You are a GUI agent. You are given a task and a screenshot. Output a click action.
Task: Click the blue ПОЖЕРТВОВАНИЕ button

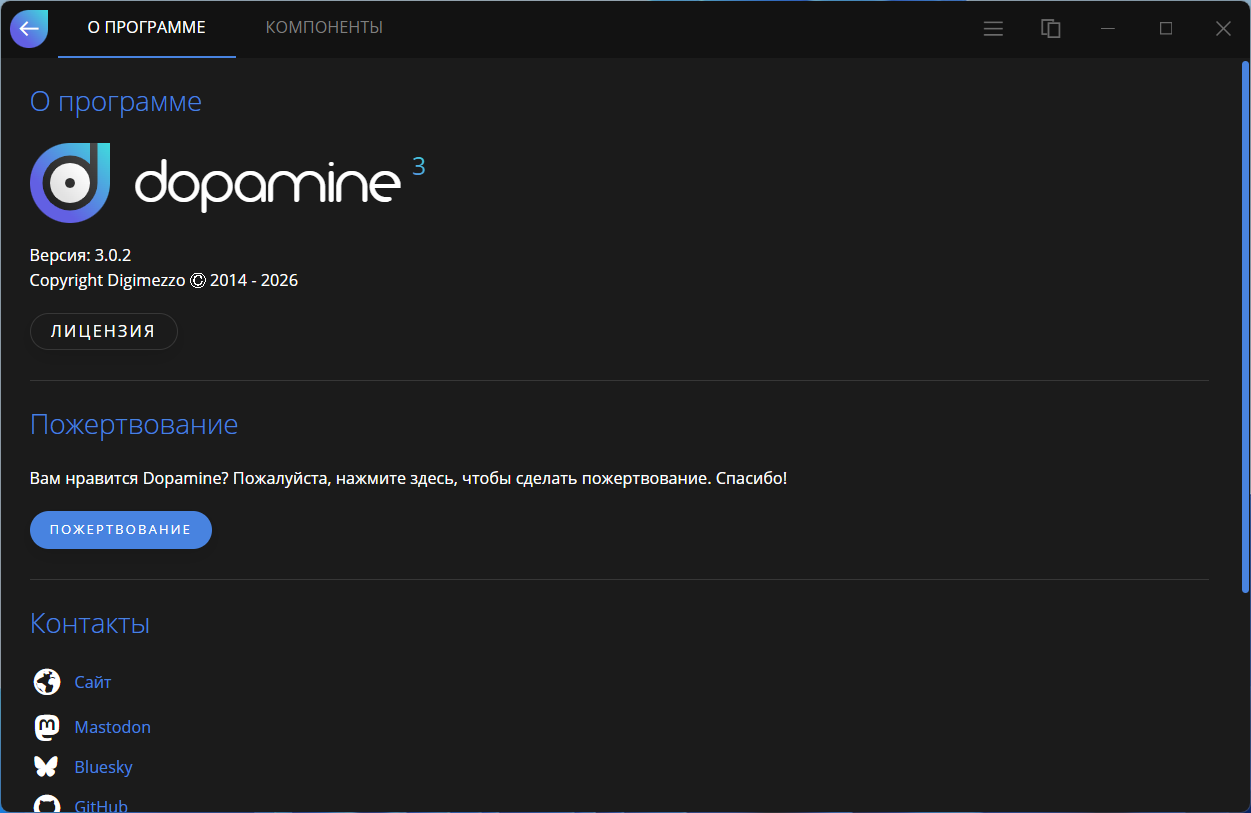point(121,530)
